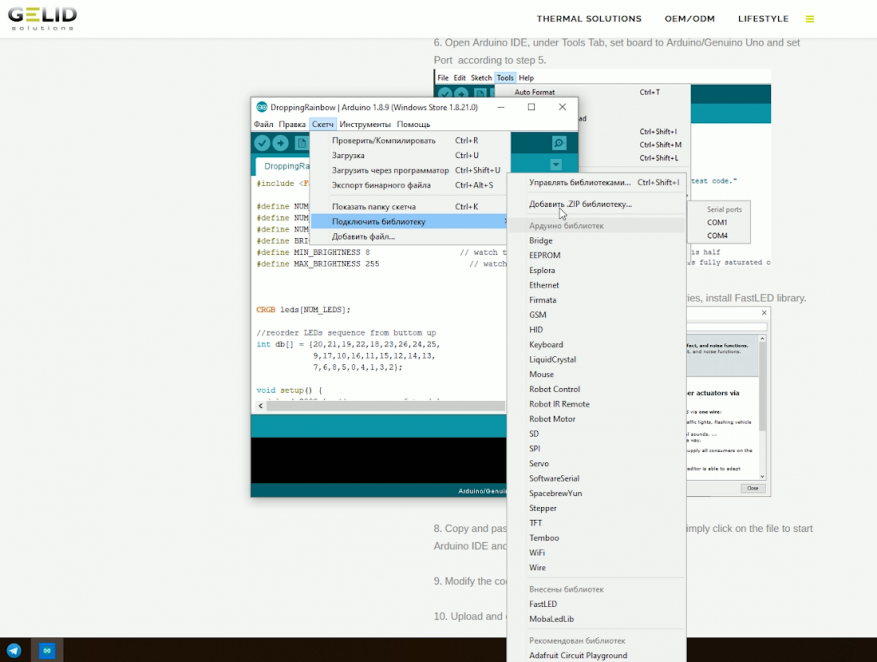Choose Добавить файл... entry
877x662 pixels.
(411, 237)
